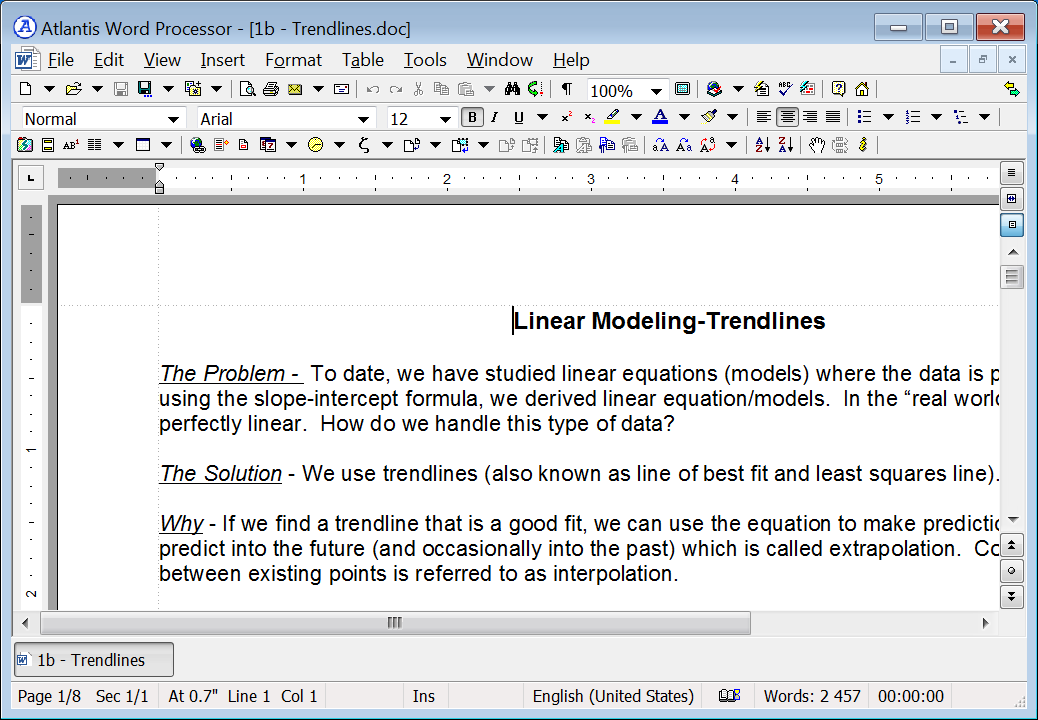Open the Format menu

pos(293,60)
